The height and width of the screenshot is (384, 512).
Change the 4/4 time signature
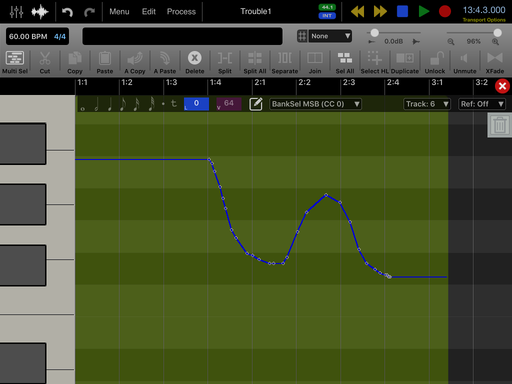[x=60, y=36]
